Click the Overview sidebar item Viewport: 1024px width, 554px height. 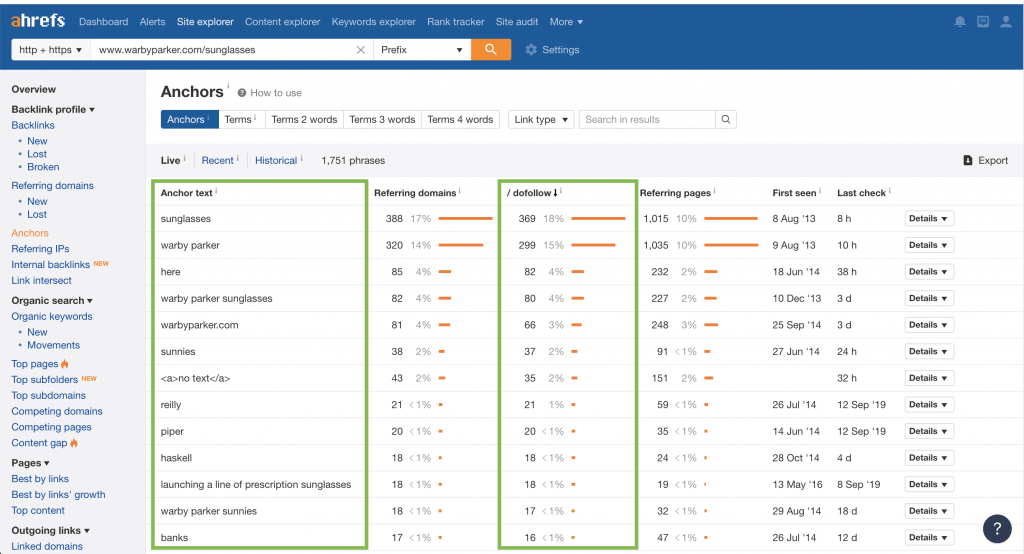pyautogui.click(x=33, y=90)
